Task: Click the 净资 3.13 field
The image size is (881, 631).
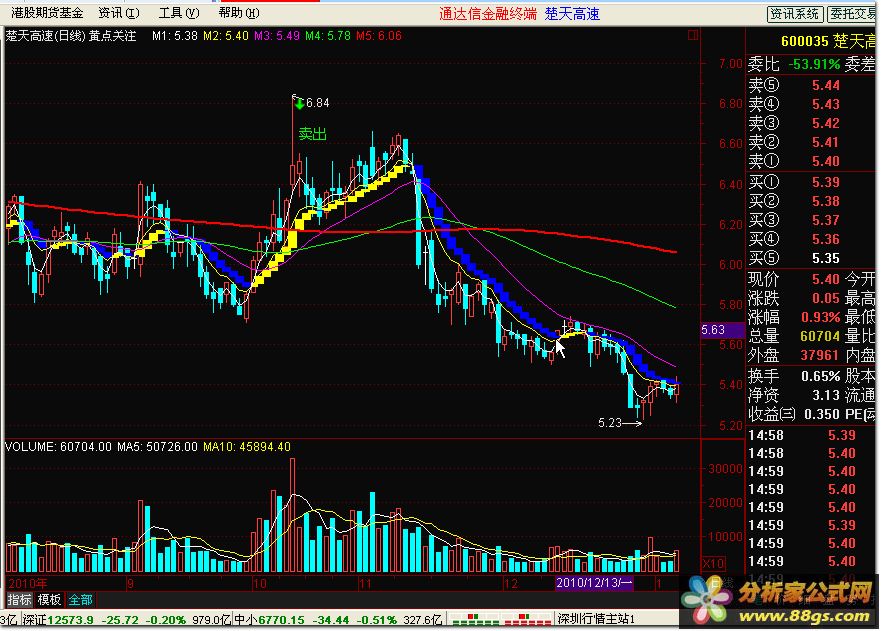Action: 794,395
